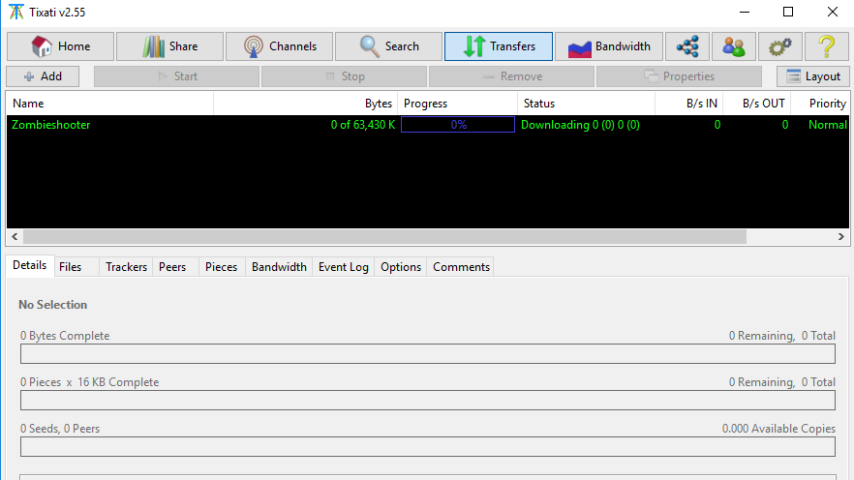Sort transfers by Progress column
Image resolution: width=854 pixels, height=480 pixels.
[x=458, y=104]
